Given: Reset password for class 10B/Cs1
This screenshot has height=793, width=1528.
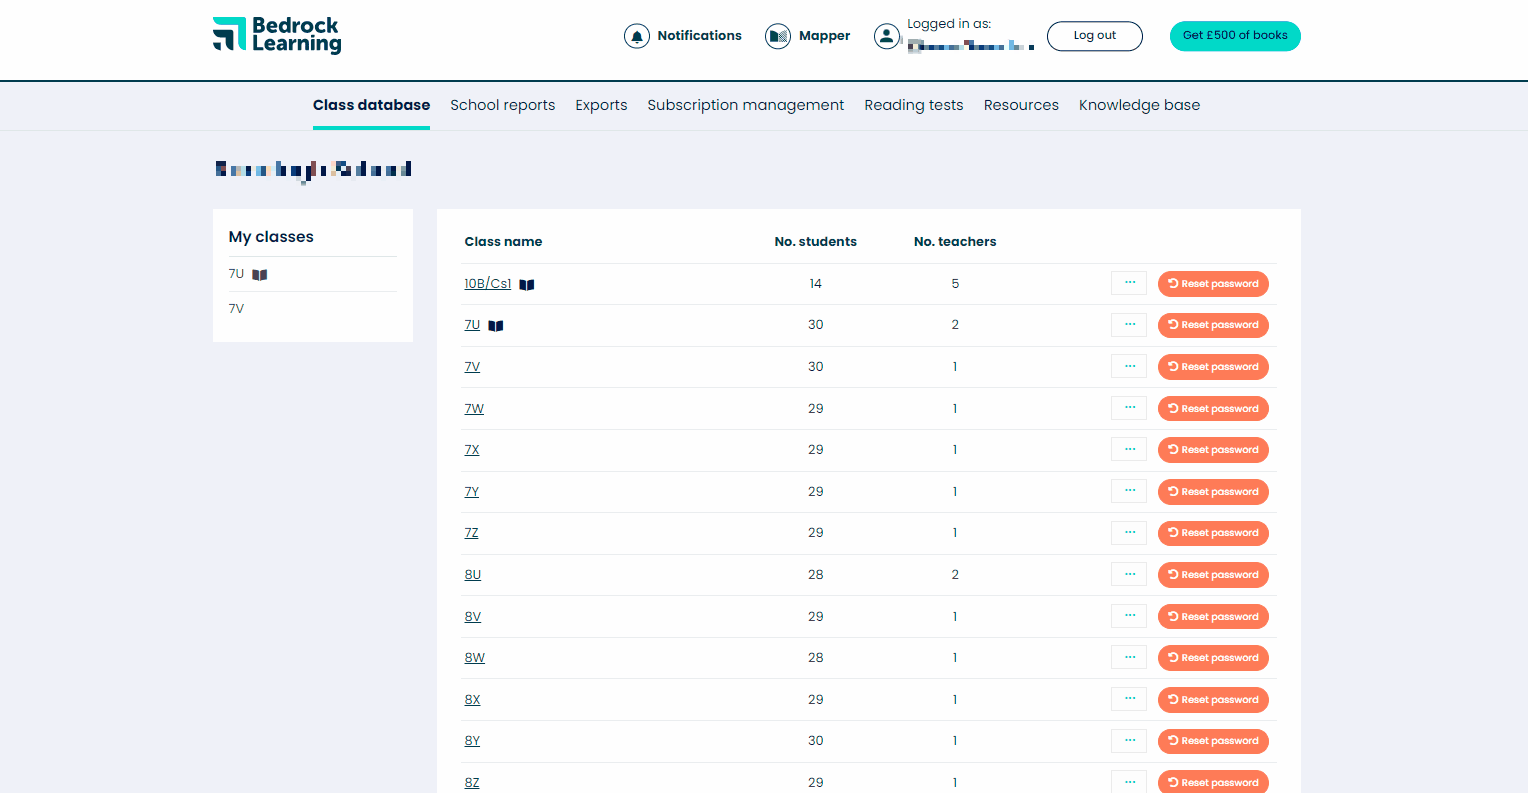Looking at the screenshot, I should (x=1213, y=284).
